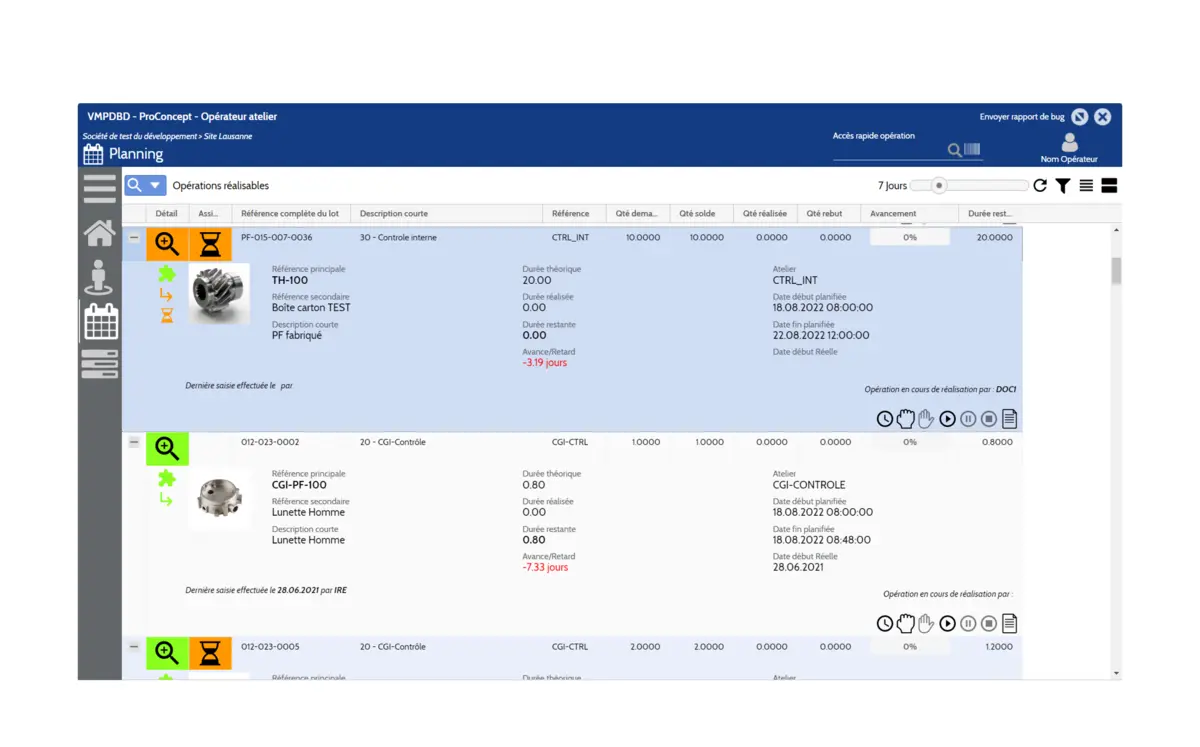This screenshot has height=747, width=1200.
Task: Open the hamburger menu in the sidebar
Action: (100, 188)
